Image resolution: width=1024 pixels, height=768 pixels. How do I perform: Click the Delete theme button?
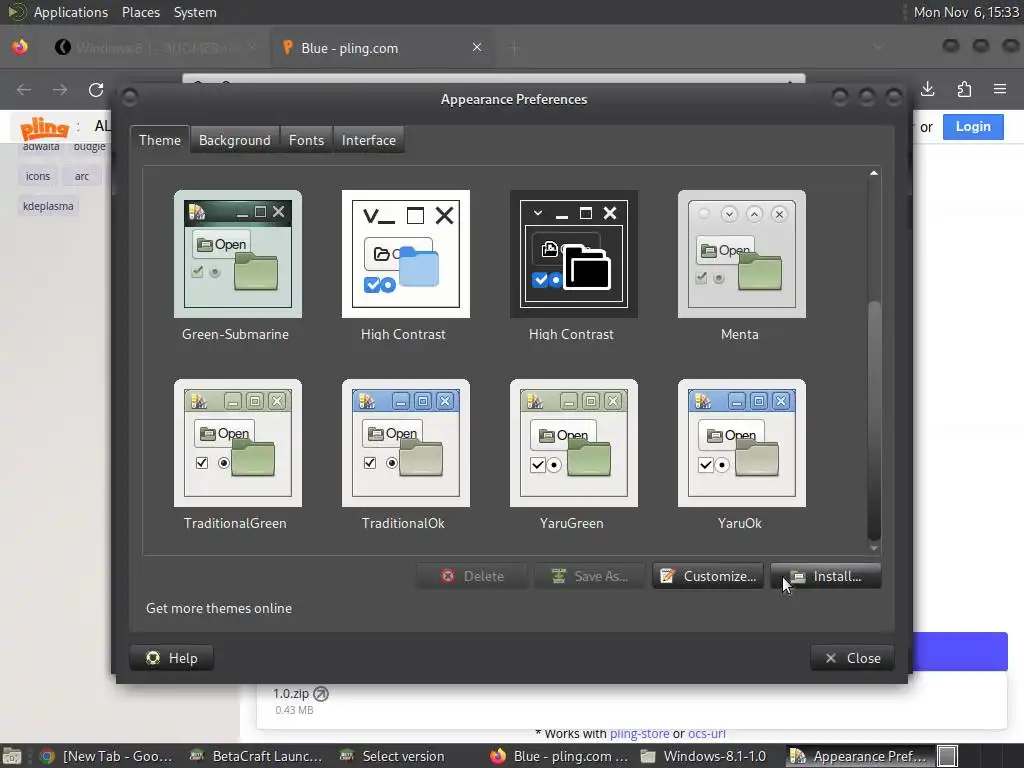(472, 576)
